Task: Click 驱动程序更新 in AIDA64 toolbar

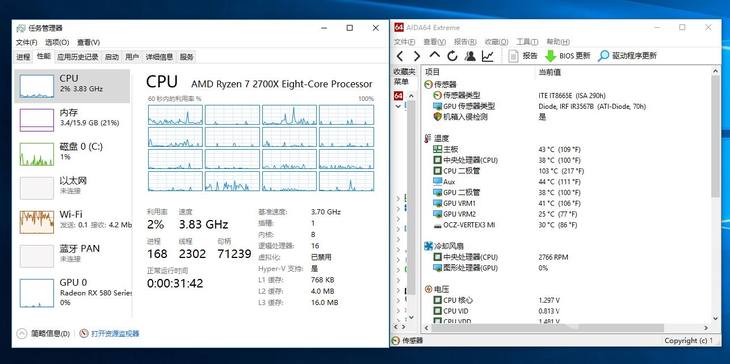Action: (628, 56)
